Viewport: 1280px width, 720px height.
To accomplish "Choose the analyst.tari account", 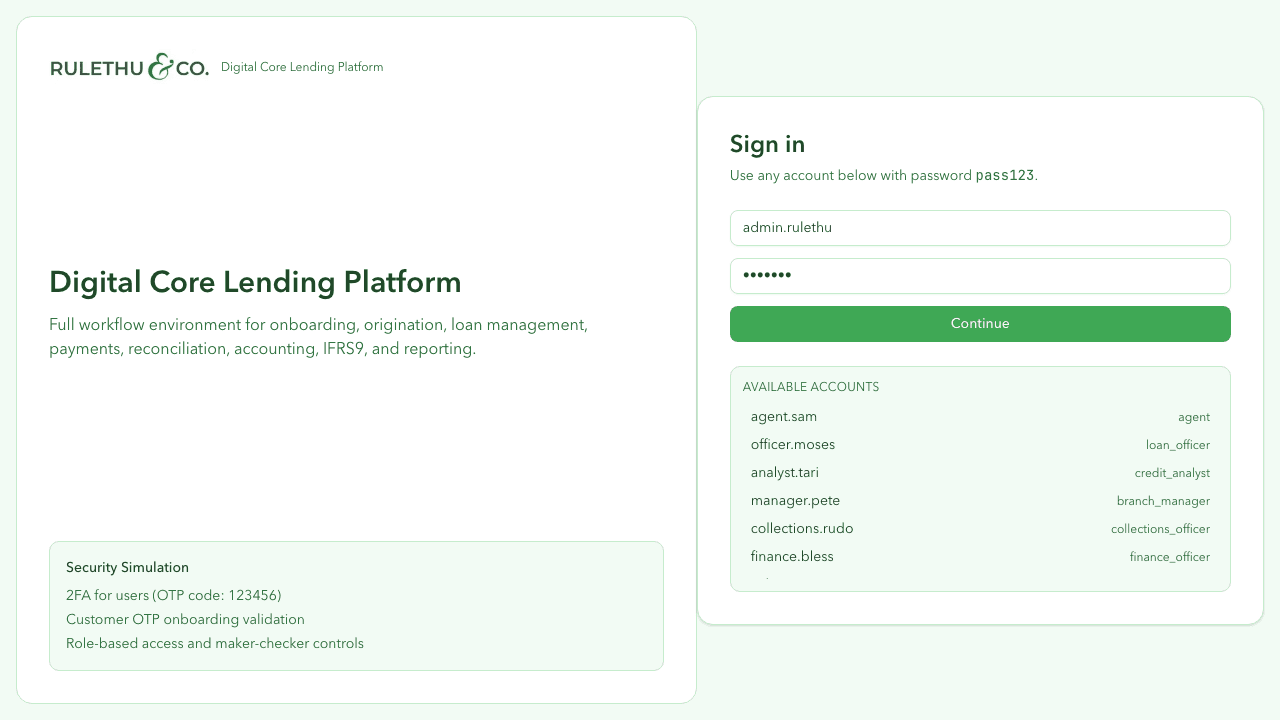I will (x=785, y=472).
